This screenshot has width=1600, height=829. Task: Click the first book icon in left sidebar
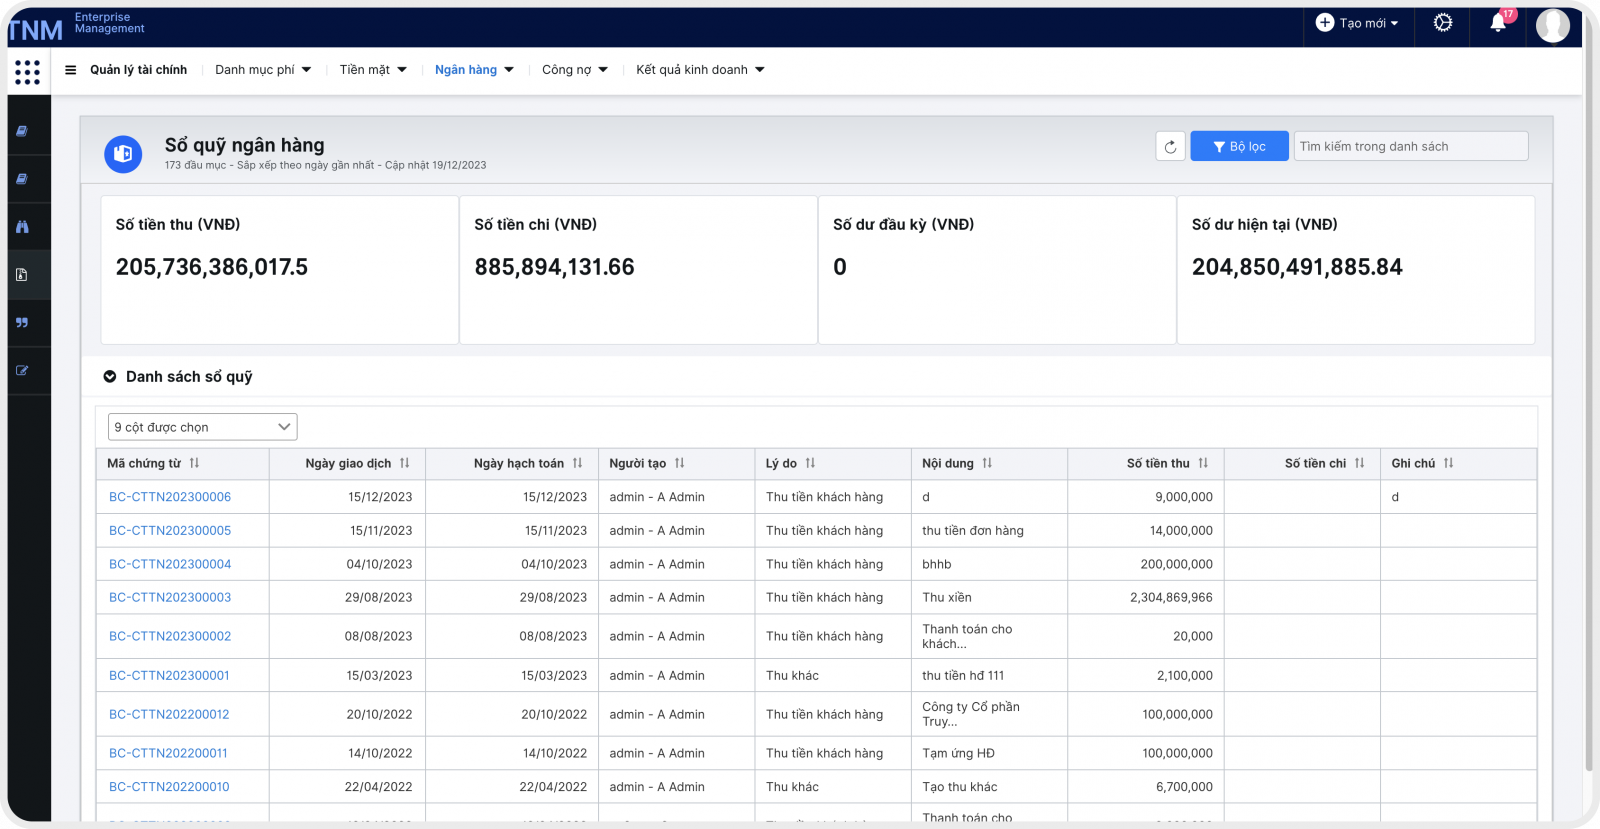coord(22,131)
